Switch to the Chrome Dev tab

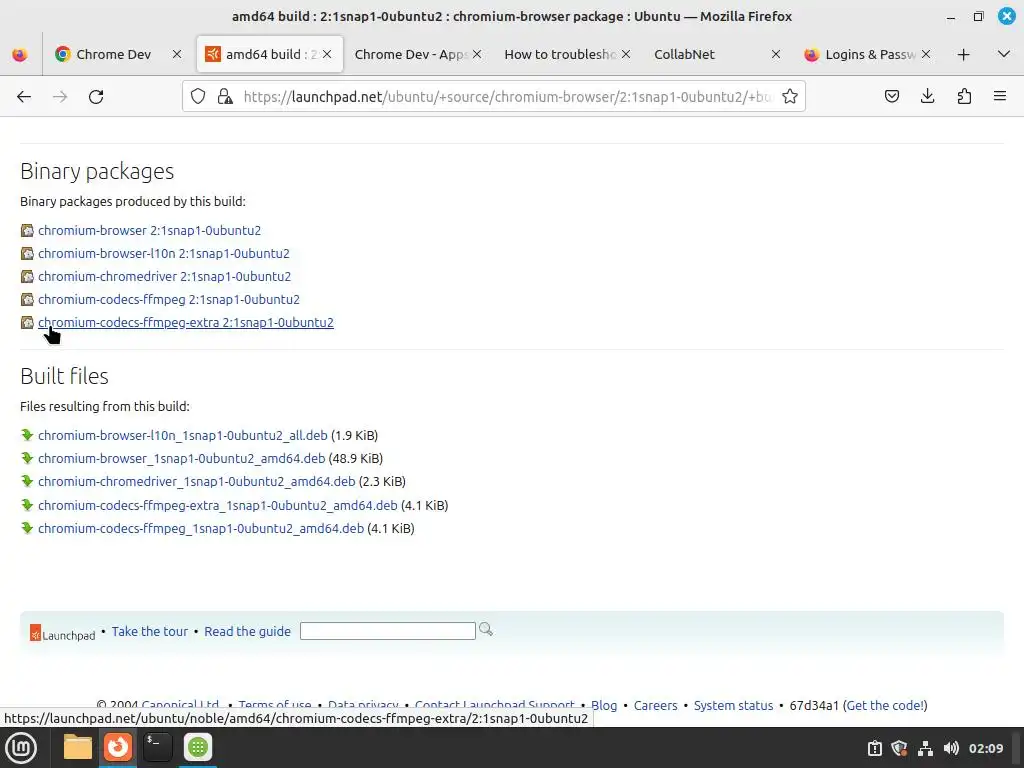[x=113, y=54]
